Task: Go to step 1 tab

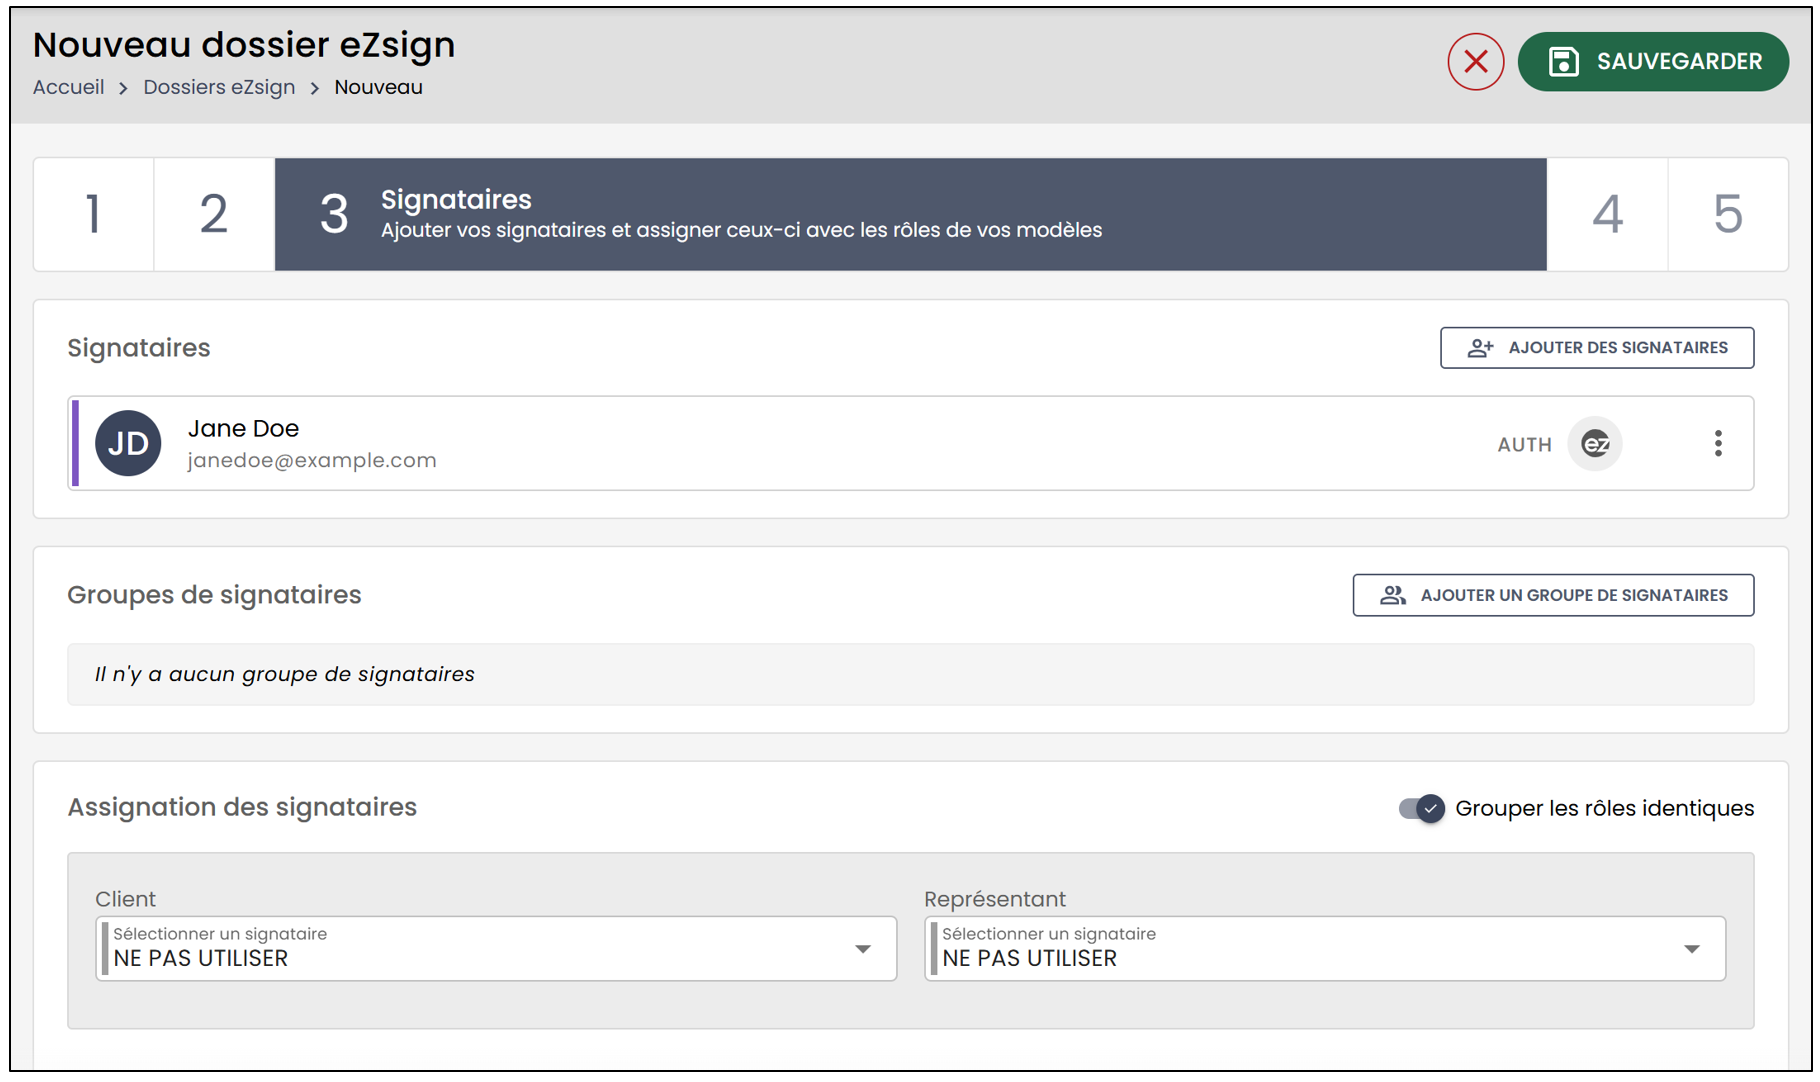Action: pyautogui.click(x=94, y=214)
